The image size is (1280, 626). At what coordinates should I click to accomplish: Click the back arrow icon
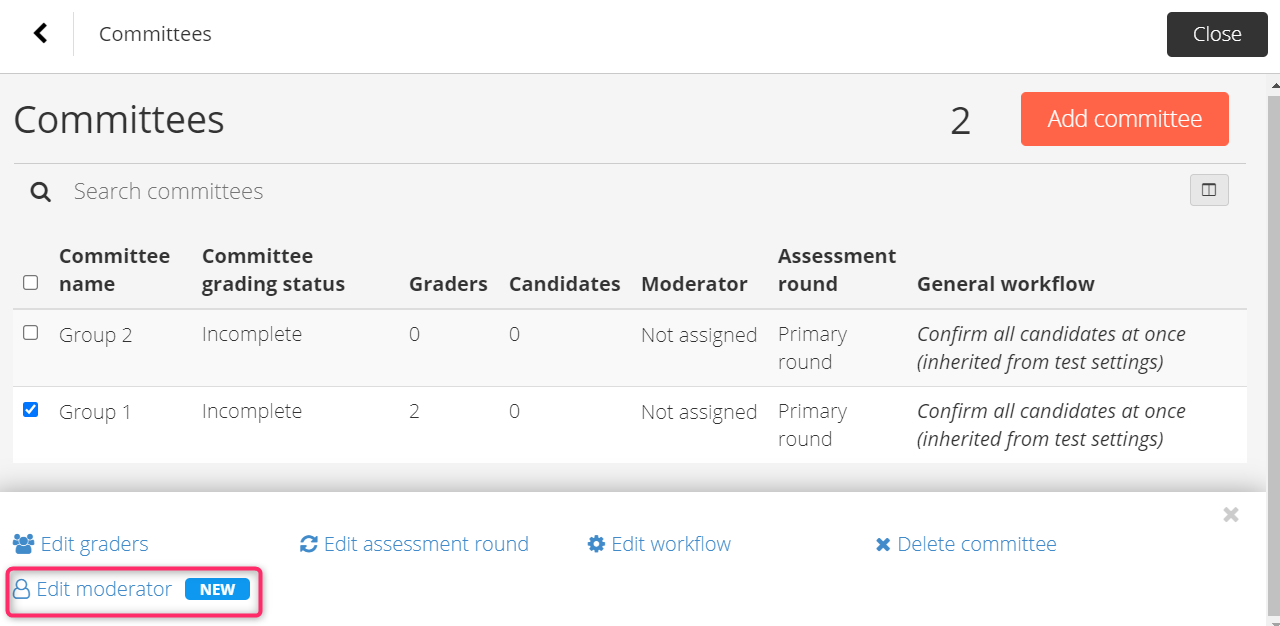40,33
